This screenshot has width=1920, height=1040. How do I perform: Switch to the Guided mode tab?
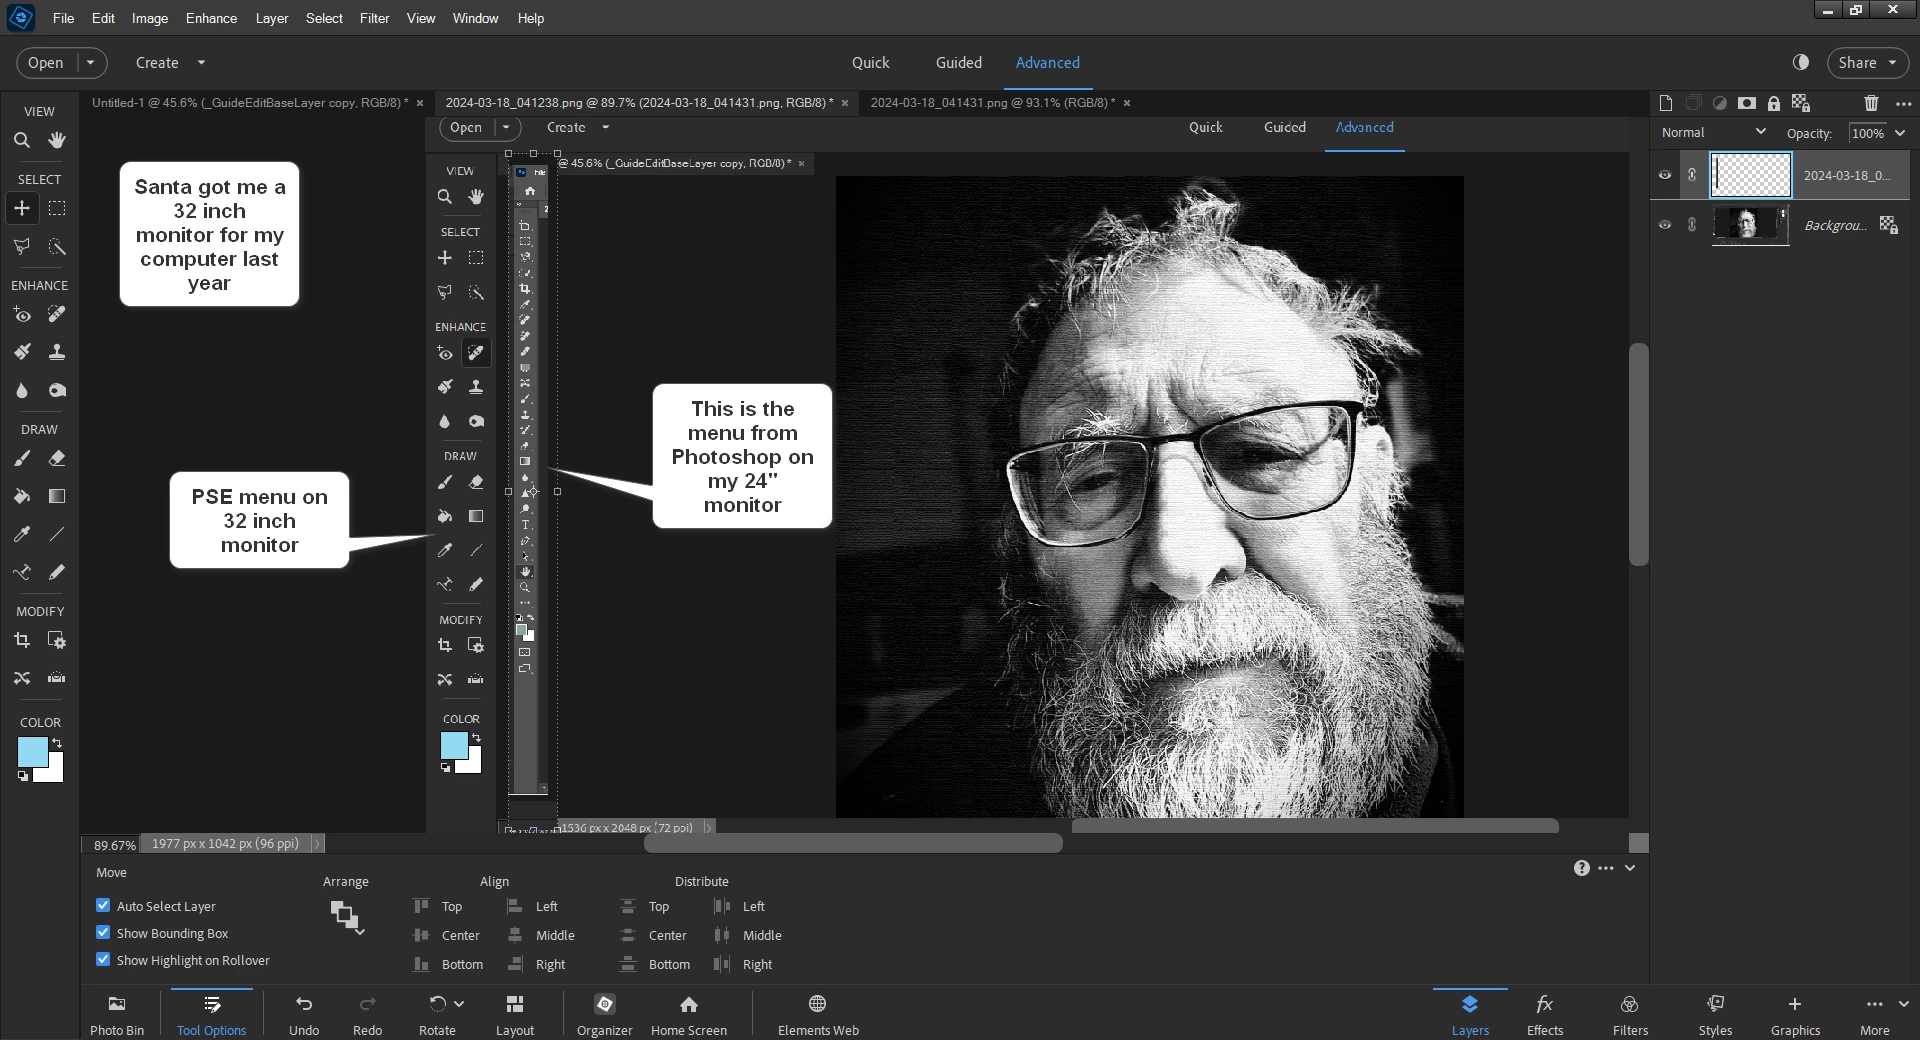tap(958, 62)
